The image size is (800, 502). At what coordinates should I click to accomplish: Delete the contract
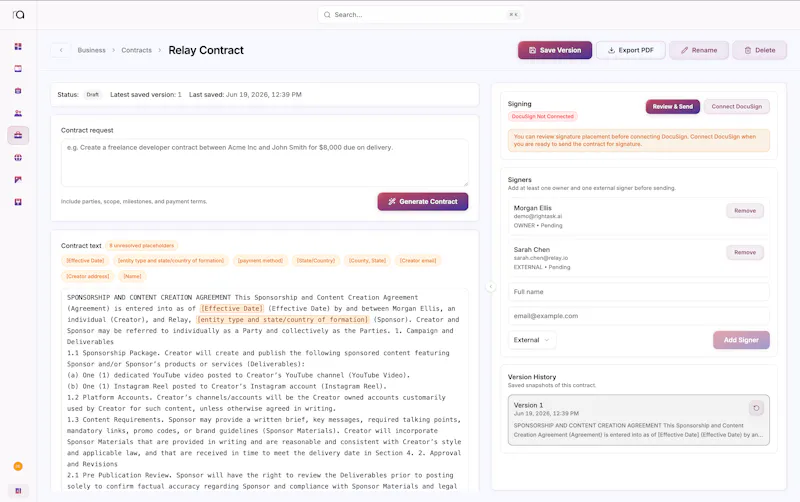tap(759, 50)
